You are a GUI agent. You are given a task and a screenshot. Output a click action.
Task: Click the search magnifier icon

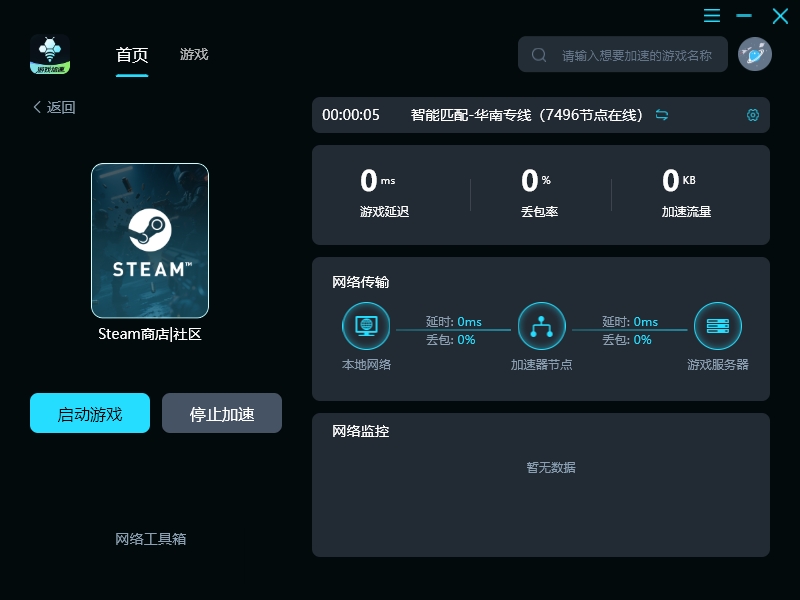click(x=539, y=55)
